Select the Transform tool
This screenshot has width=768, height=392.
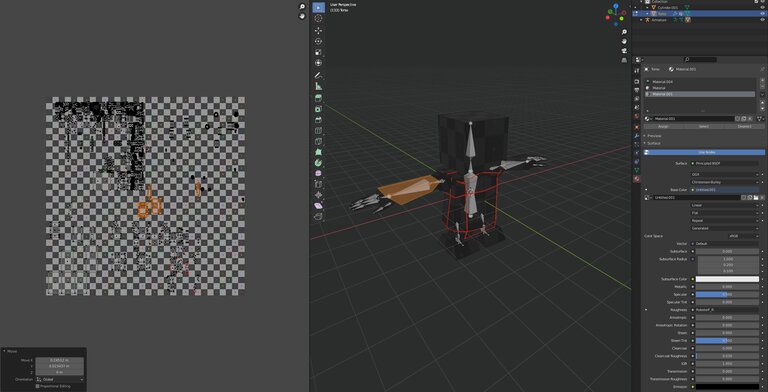tap(318, 63)
